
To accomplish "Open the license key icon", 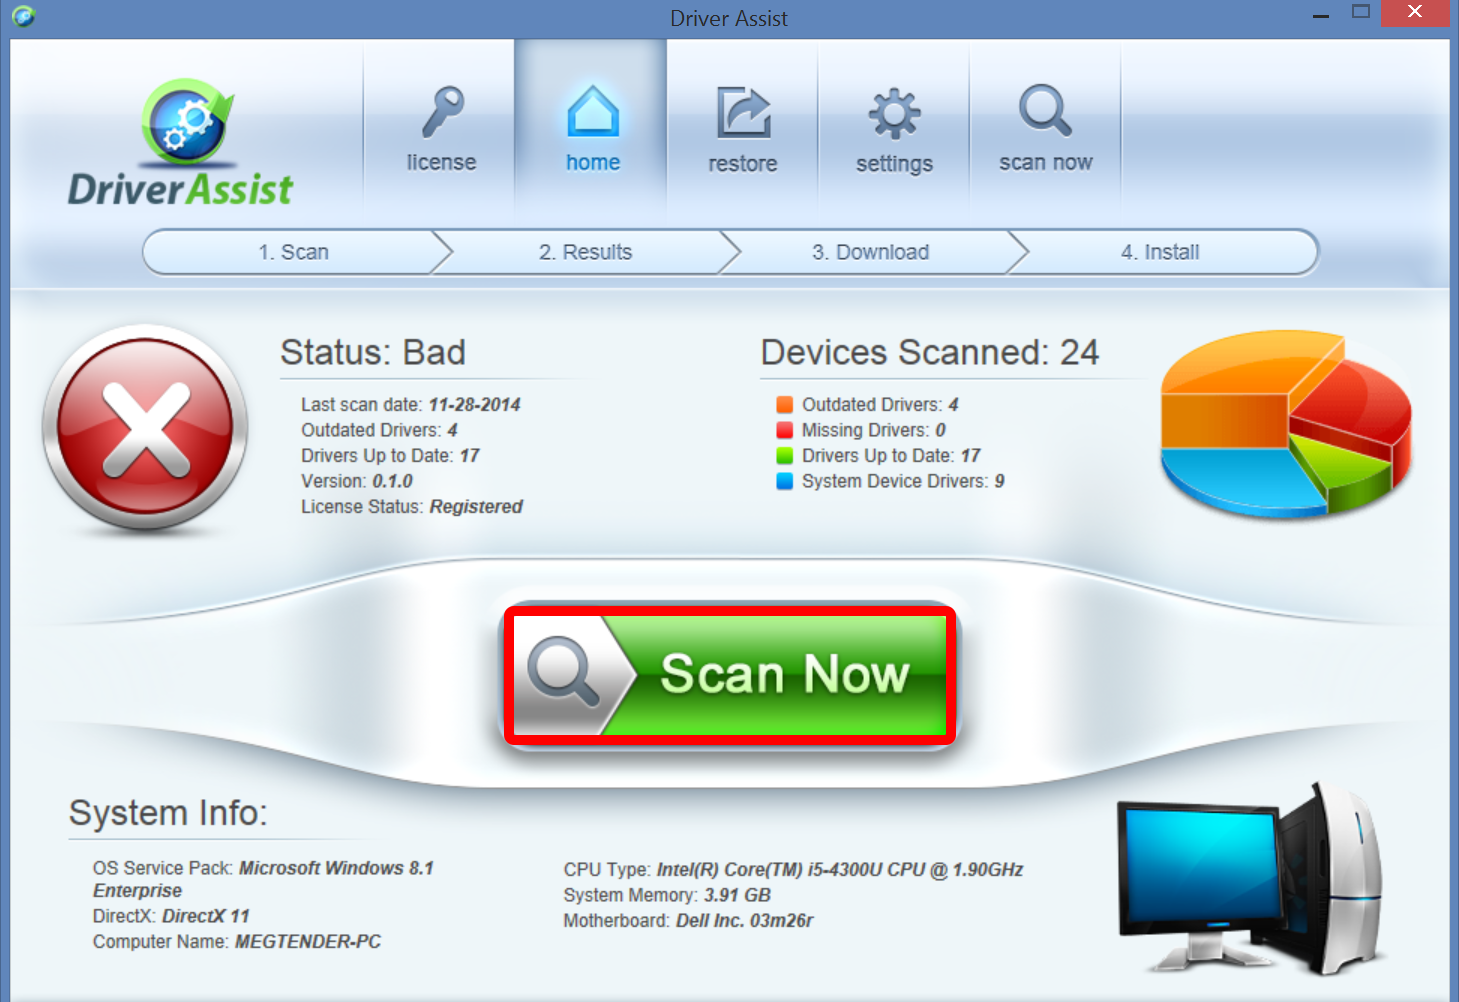I will [442, 112].
